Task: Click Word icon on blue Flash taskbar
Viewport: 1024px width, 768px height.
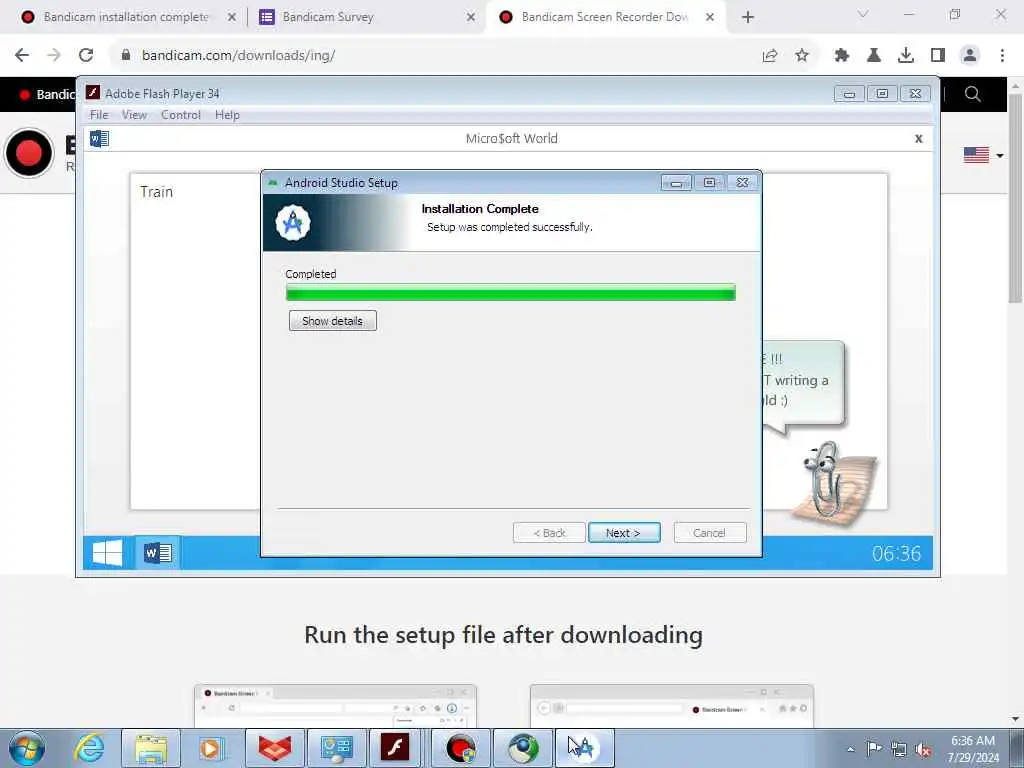Action: pos(158,553)
